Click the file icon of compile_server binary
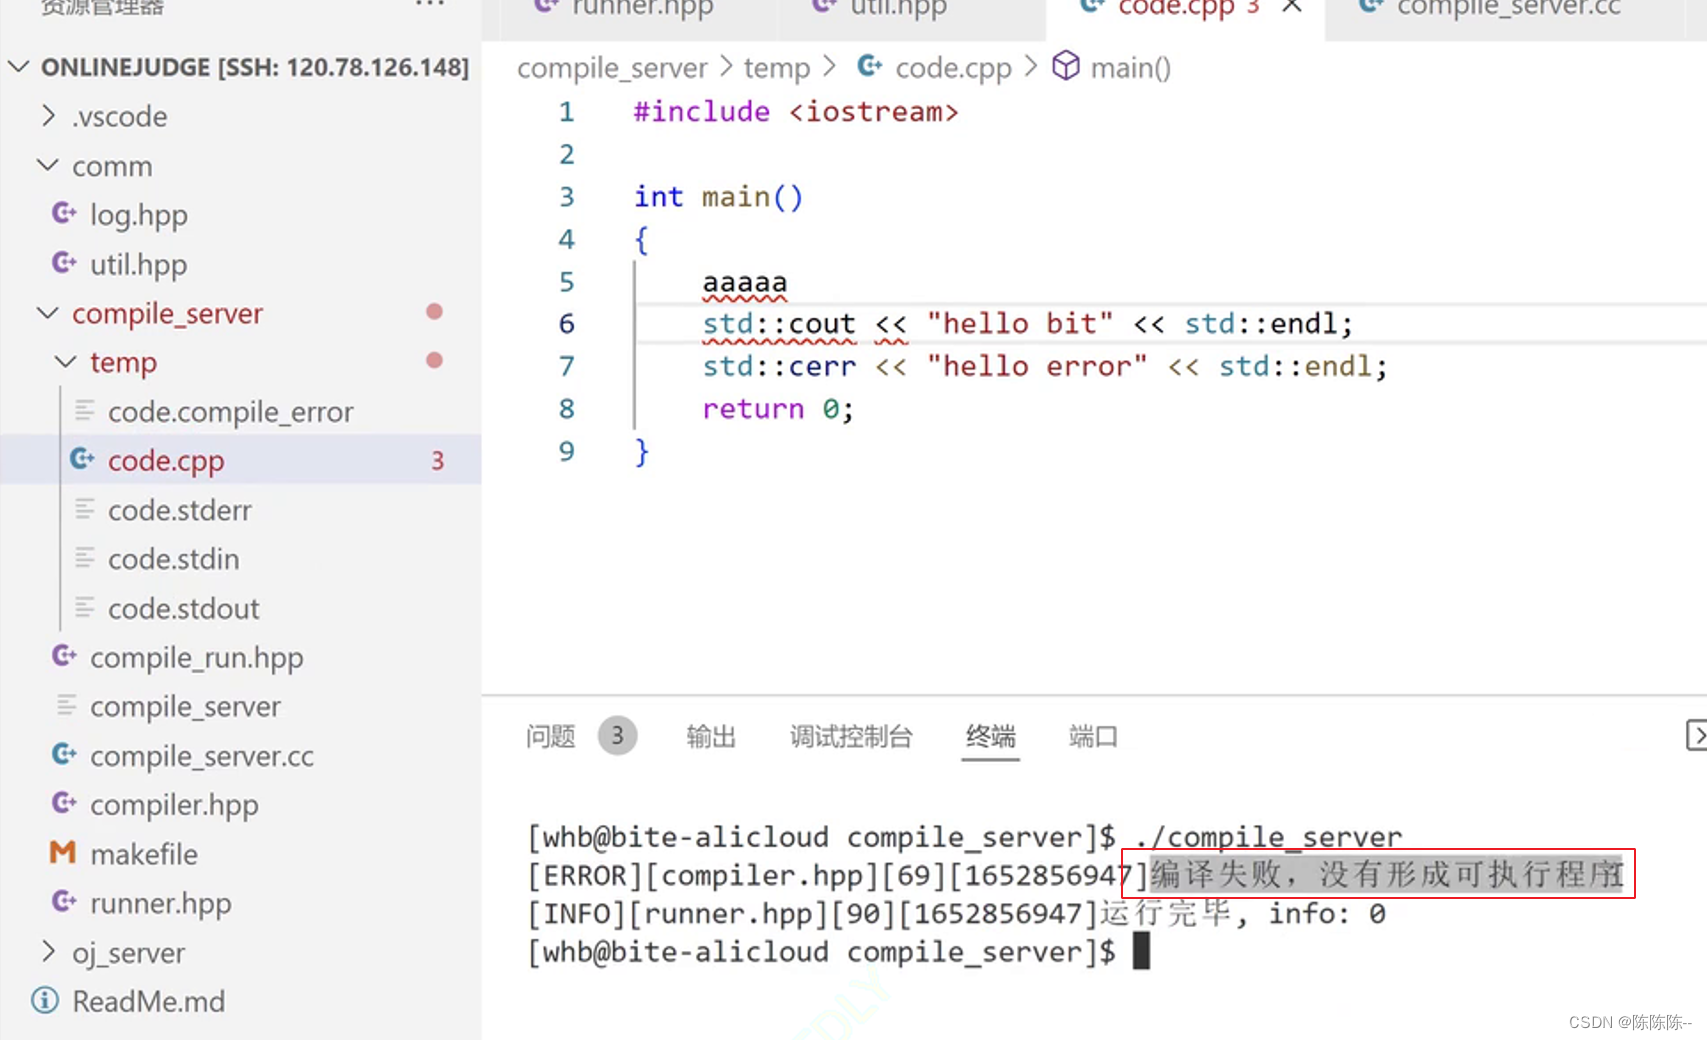Screen dimensions: 1707x1040 click(x=66, y=705)
